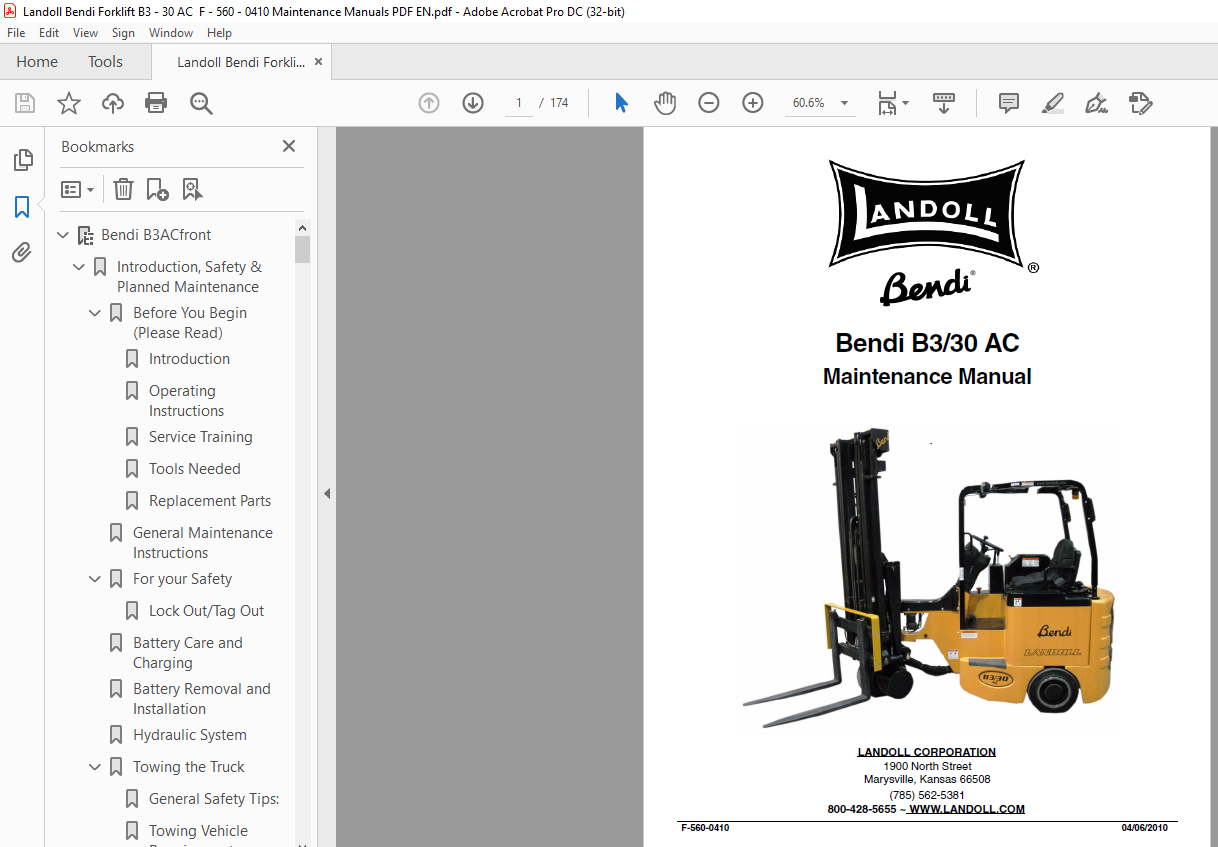Switch to the Tools tab

pyautogui.click(x=105, y=62)
